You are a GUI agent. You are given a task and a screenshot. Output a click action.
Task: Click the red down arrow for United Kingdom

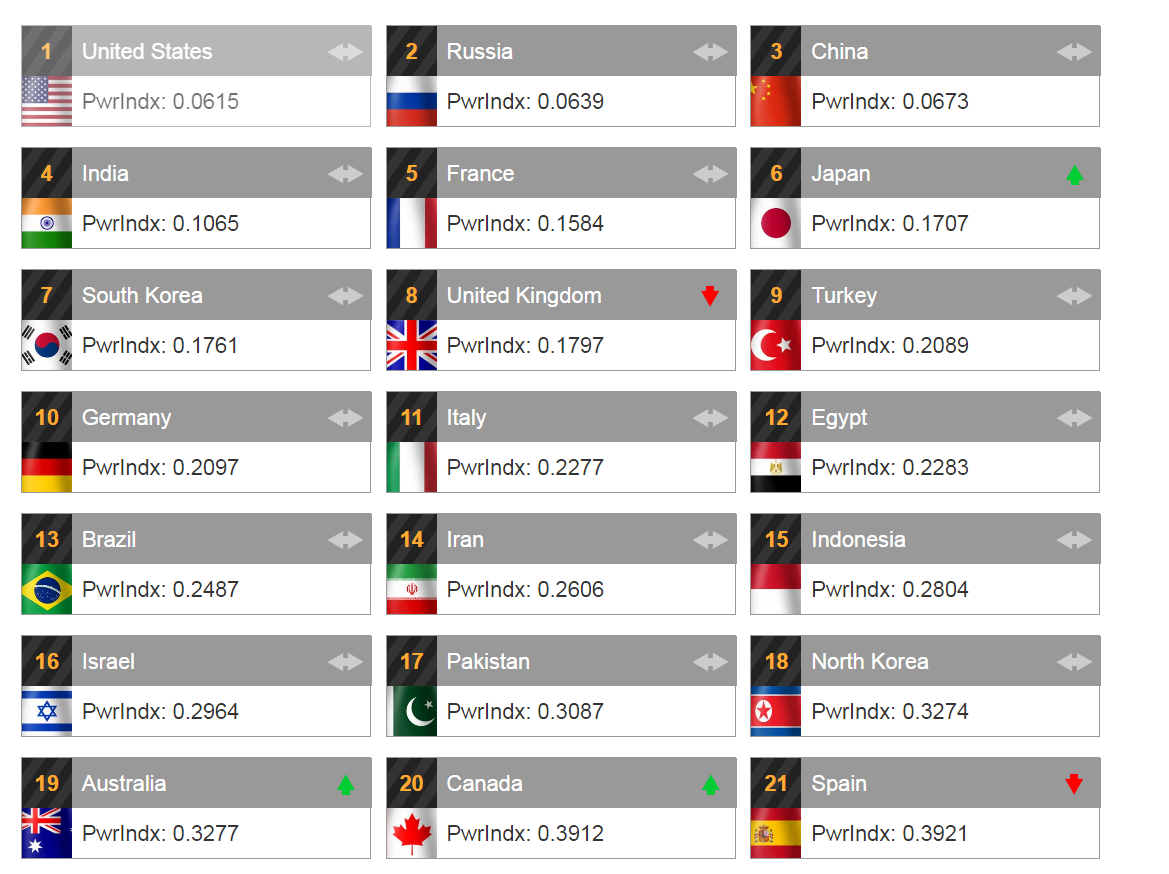click(710, 296)
